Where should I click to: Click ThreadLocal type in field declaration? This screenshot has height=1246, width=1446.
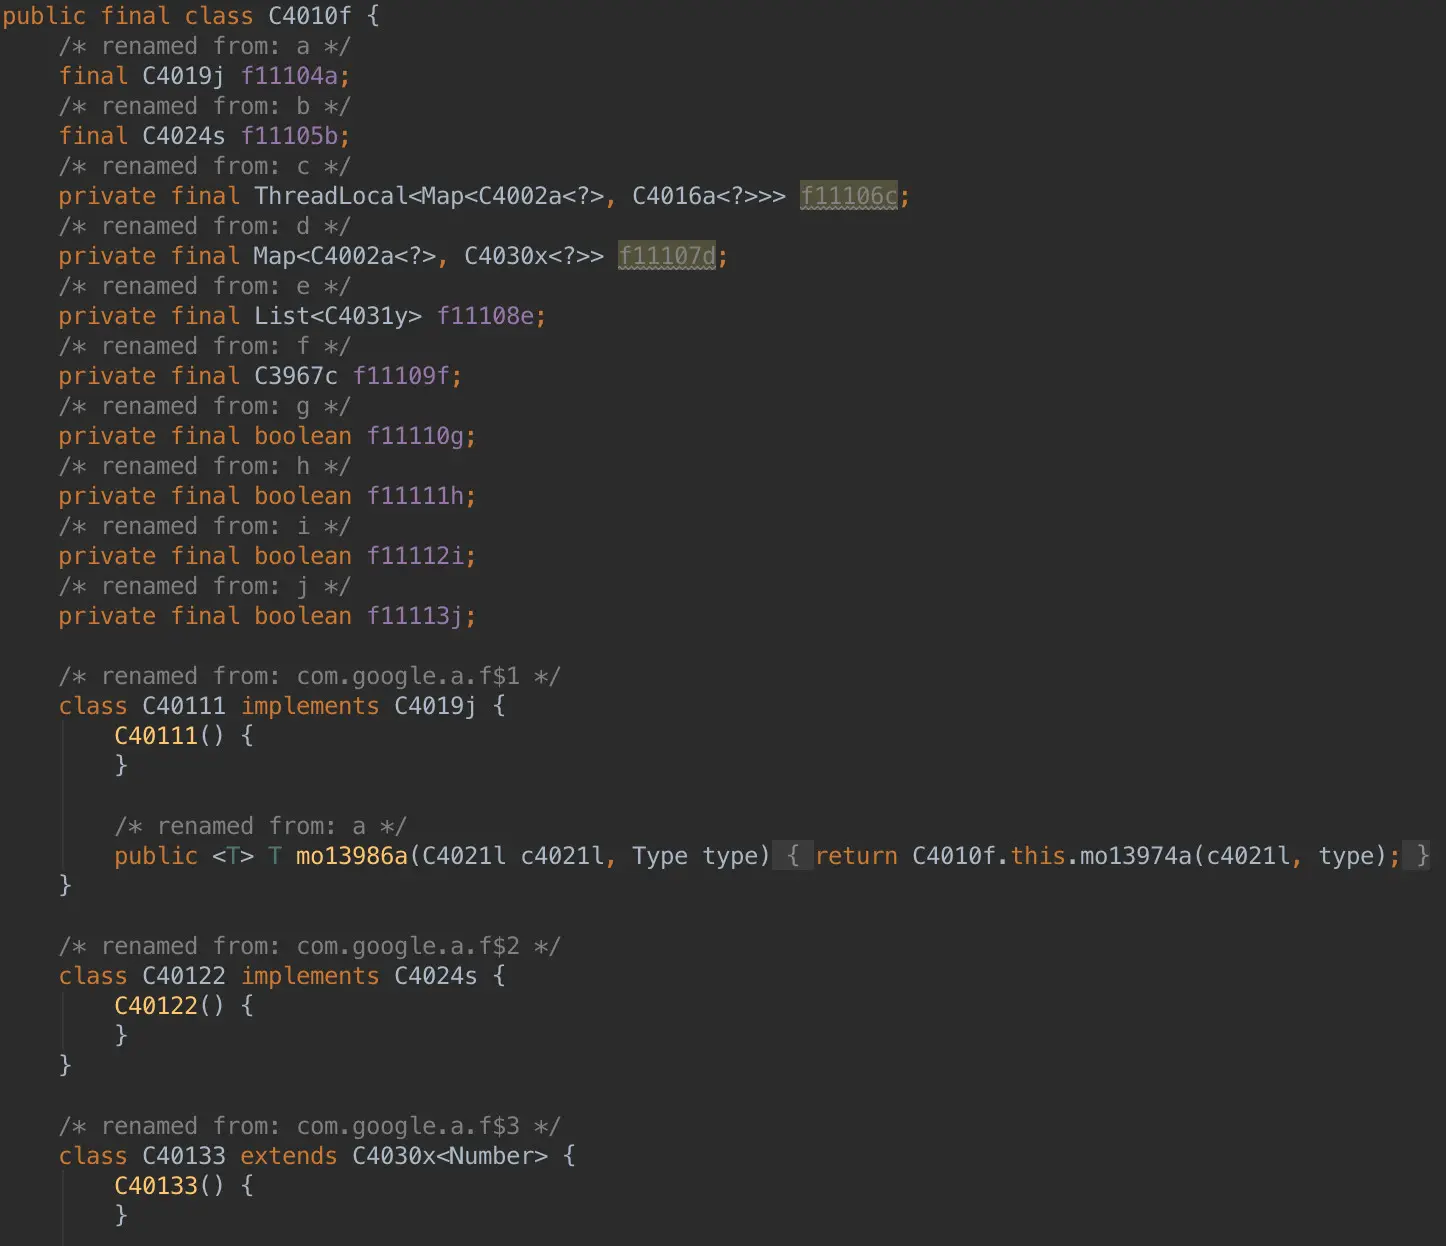point(331,196)
